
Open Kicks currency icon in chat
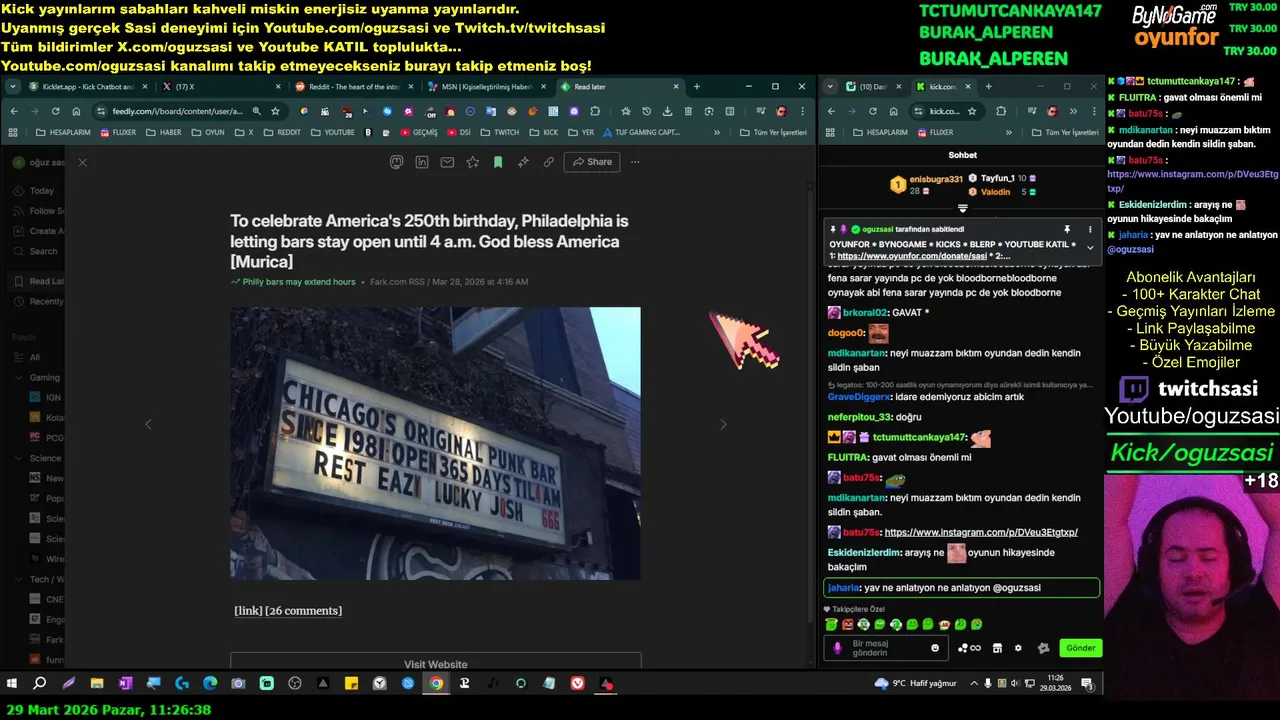[969, 648]
